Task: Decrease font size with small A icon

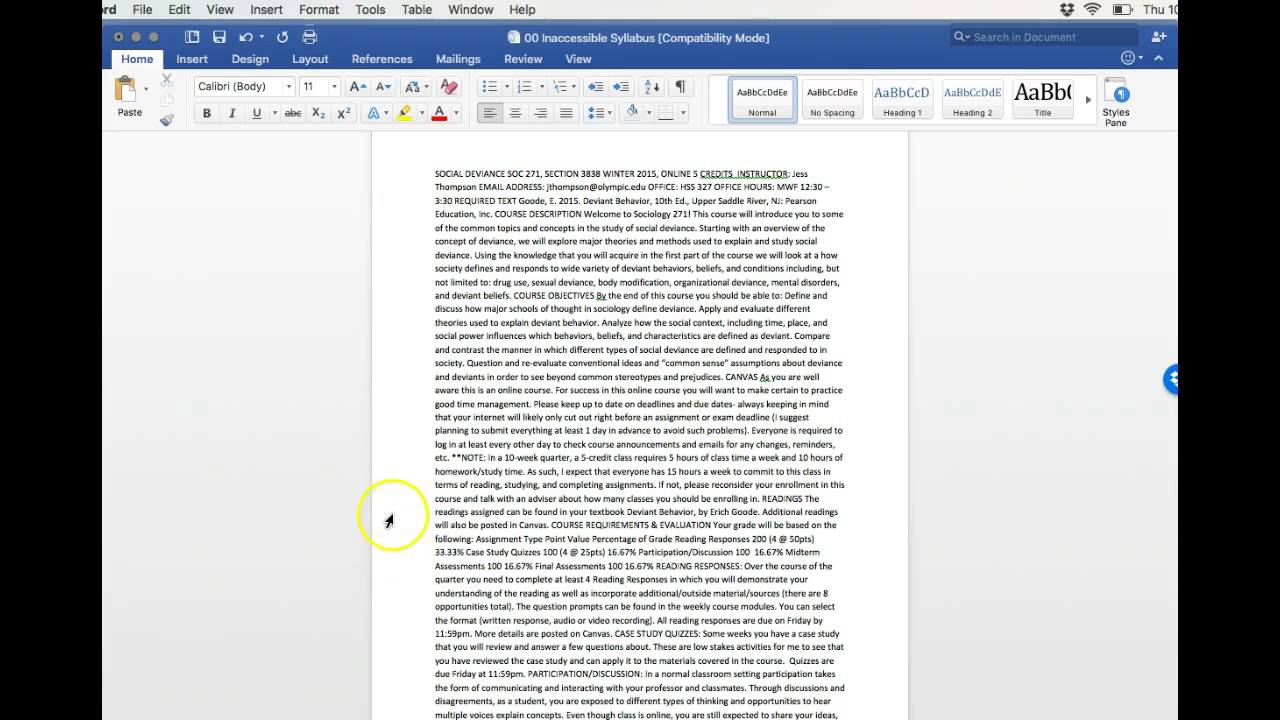Action: [x=383, y=87]
